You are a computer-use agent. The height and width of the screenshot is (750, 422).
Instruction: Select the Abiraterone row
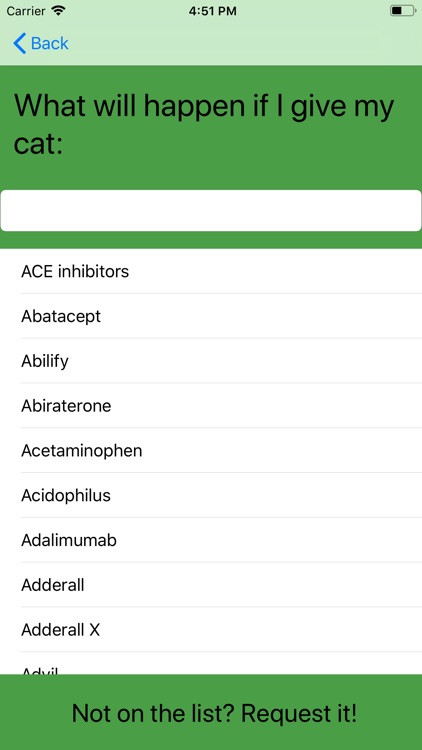(x=211, y=406)
